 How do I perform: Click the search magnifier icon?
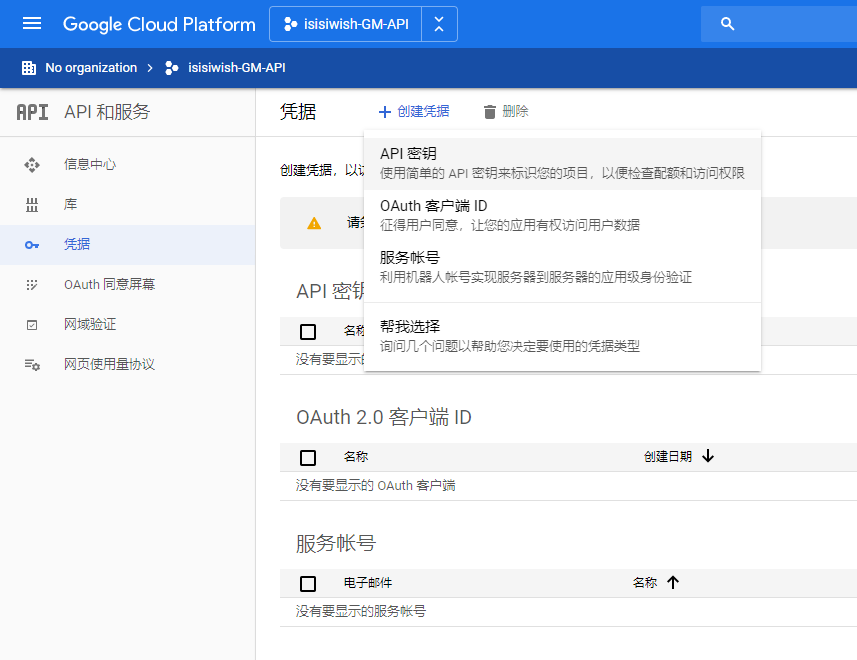click(x=726, y=24)
